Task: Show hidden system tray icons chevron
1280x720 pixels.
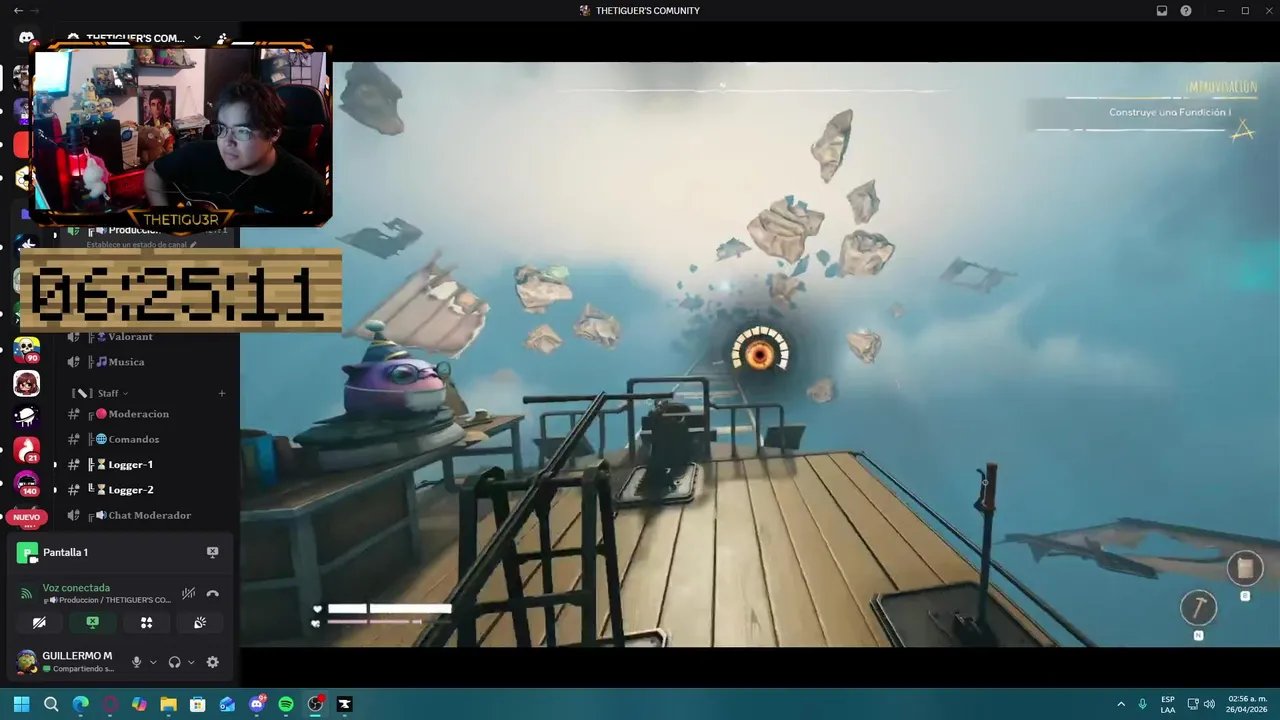Action: pos(1120,704)
